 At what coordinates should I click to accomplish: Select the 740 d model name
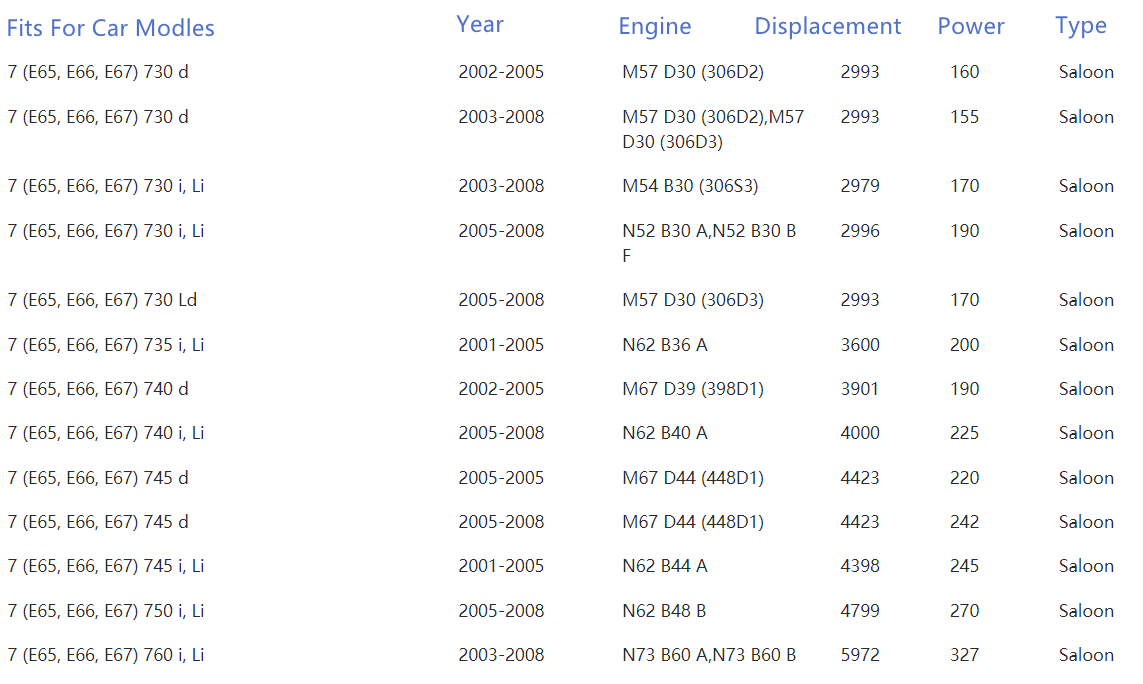click(97, 389)
